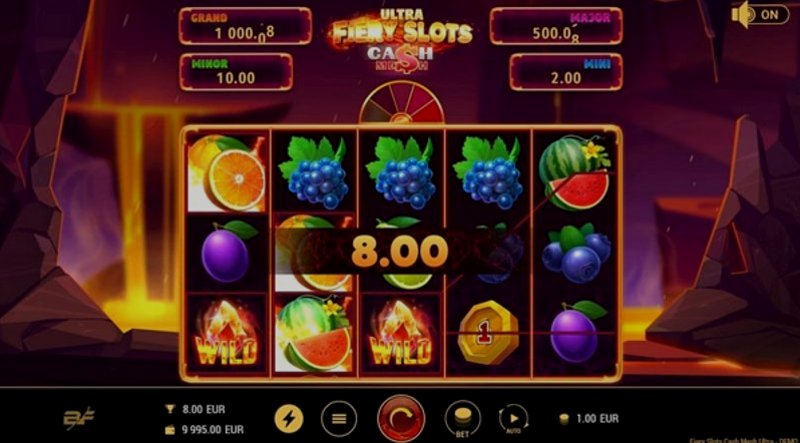
Task: Click the red spin button
Action: click(x=401, y=419)
